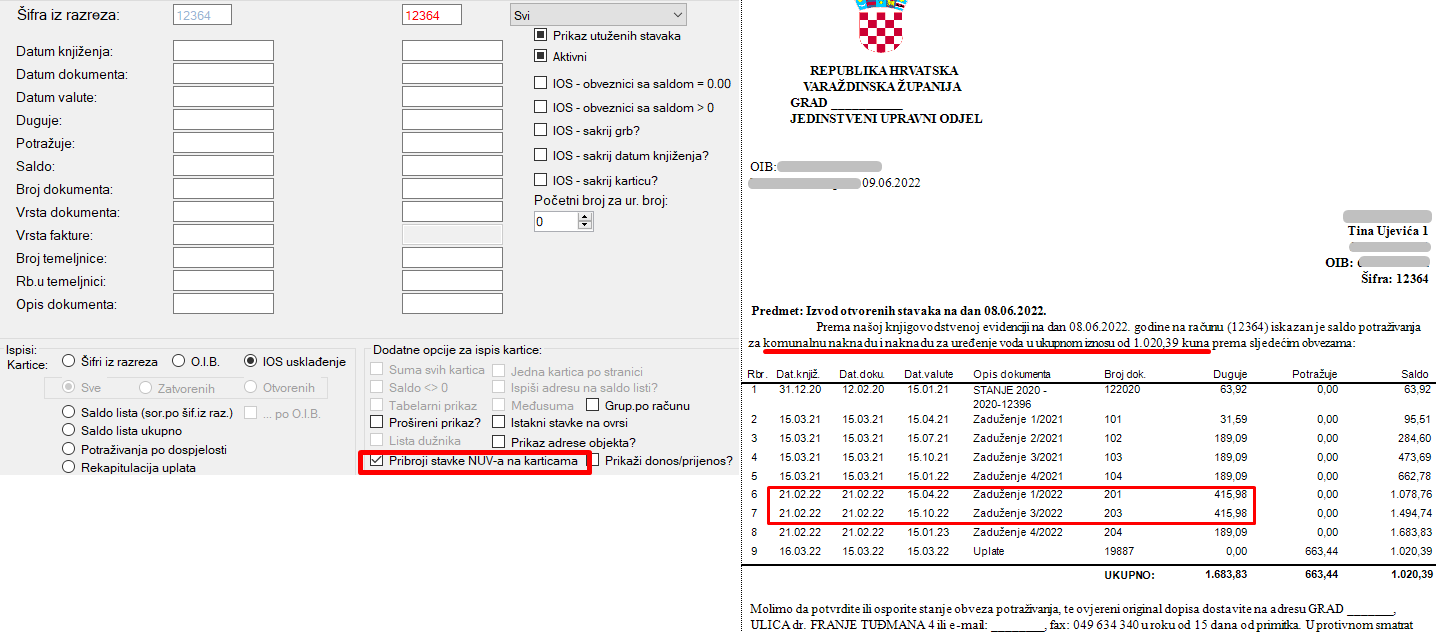Enable Prikaži donos/prijenos? checkbox
1437x632 pixels.
(x=595, y=461)
